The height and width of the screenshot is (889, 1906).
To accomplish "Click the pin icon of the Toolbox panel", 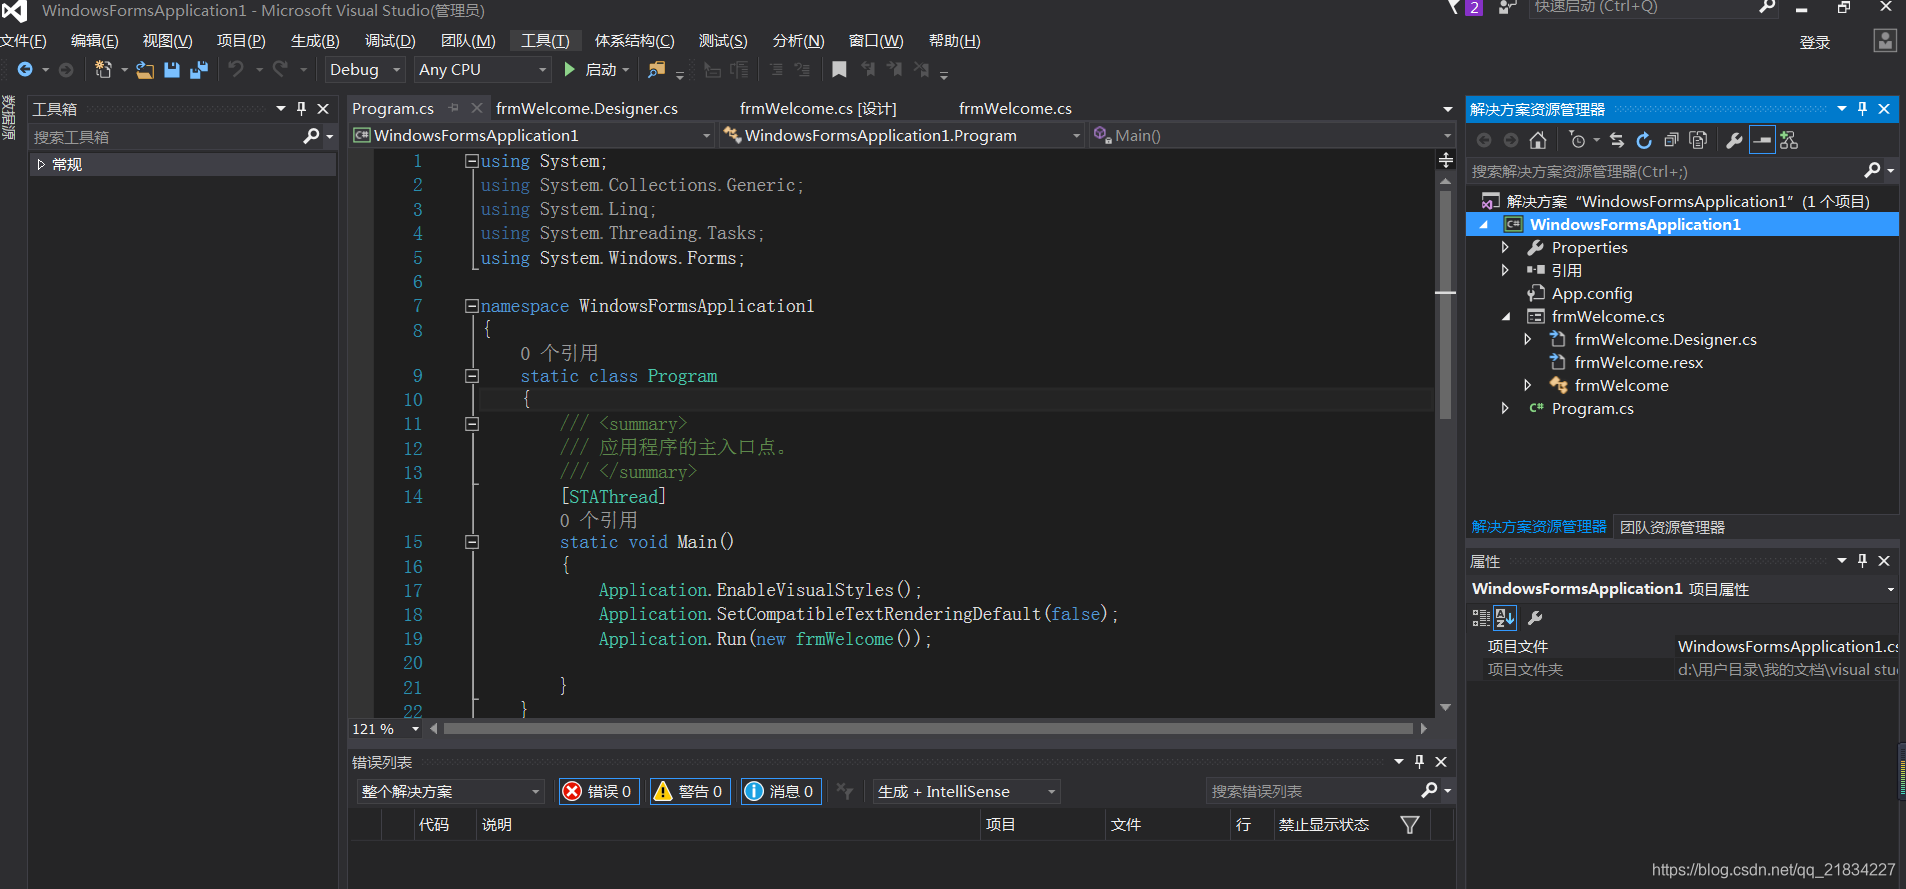I will coord(301,108).
